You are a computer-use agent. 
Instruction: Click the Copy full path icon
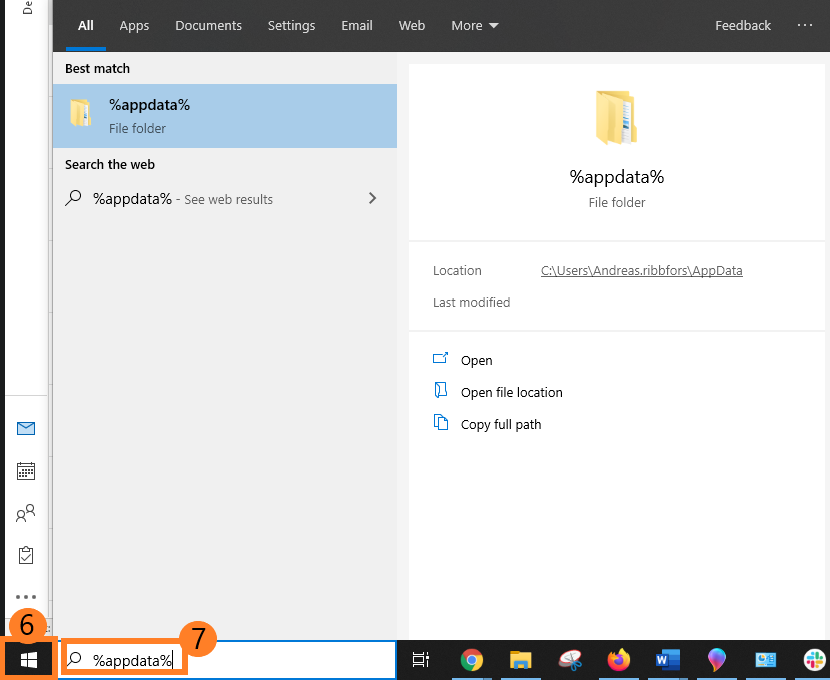point(440,422)
